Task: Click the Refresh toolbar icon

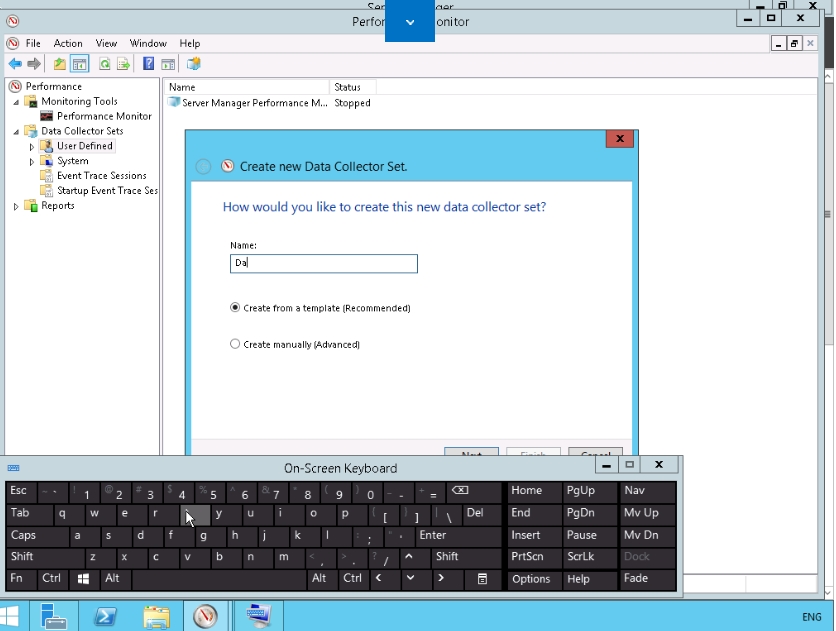Action: tap(104, 64)
